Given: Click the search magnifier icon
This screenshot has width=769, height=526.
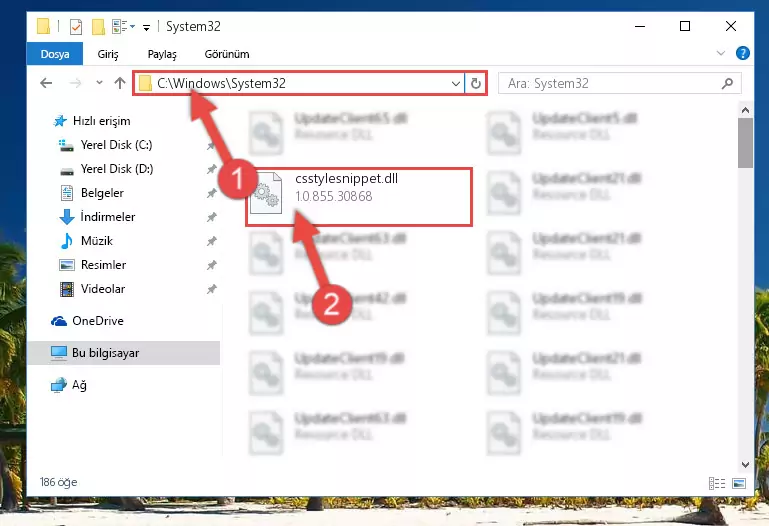Looking at the screenshot, I should point(727,83).
